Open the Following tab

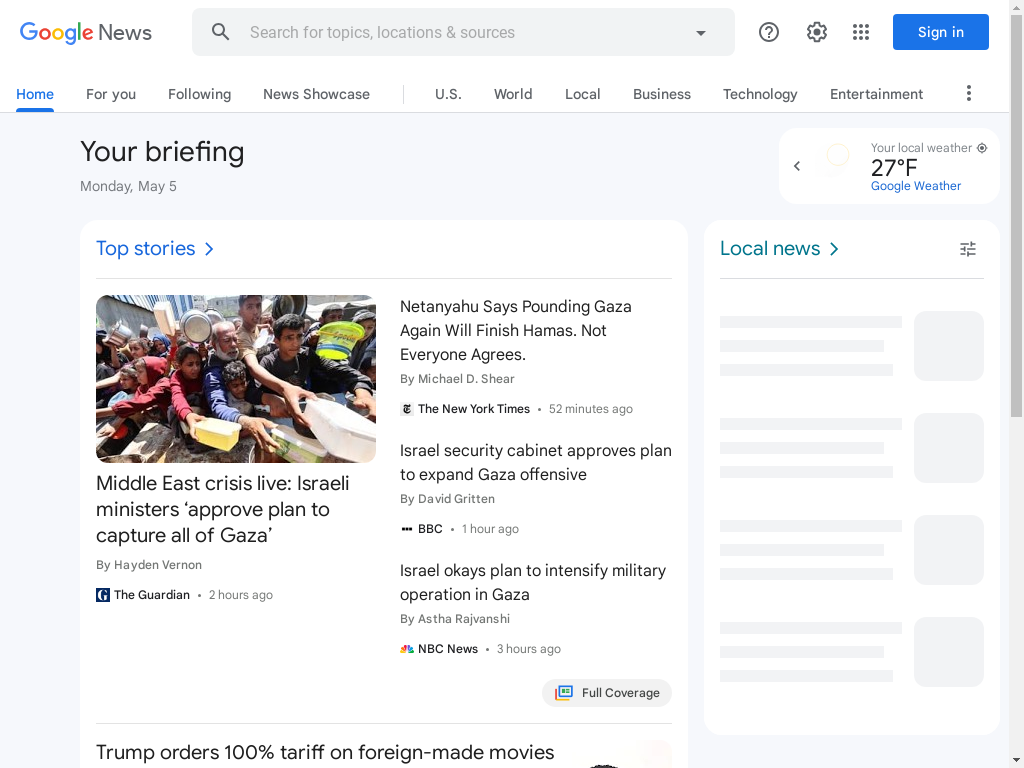click(199, 94)
